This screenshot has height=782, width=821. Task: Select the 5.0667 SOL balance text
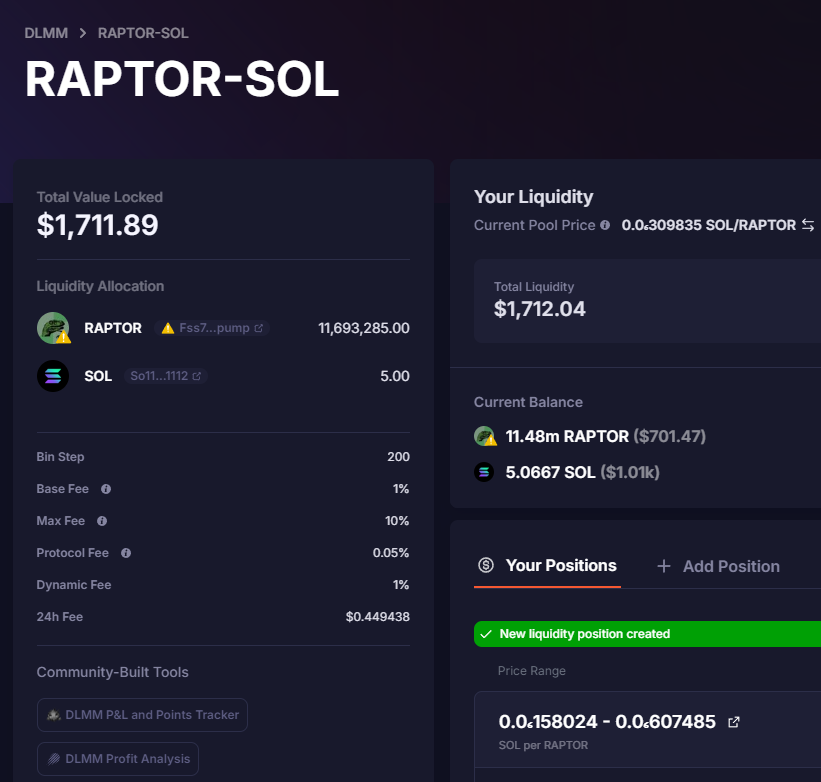[x=550, y=472]
